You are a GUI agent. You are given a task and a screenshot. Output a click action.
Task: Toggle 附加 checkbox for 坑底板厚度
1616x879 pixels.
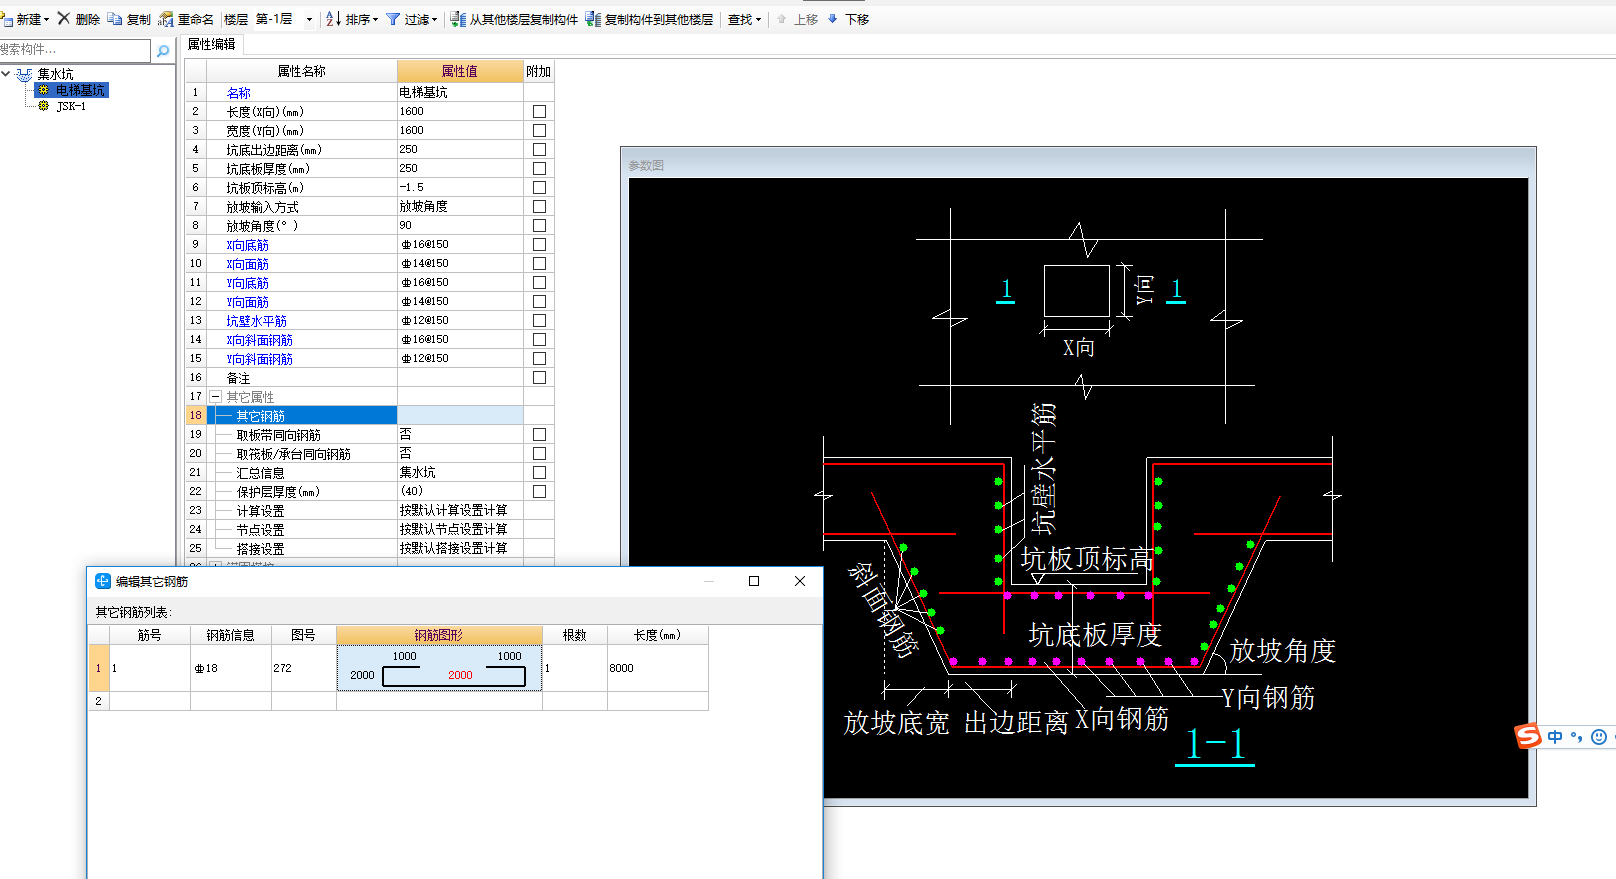pos(539,169)
